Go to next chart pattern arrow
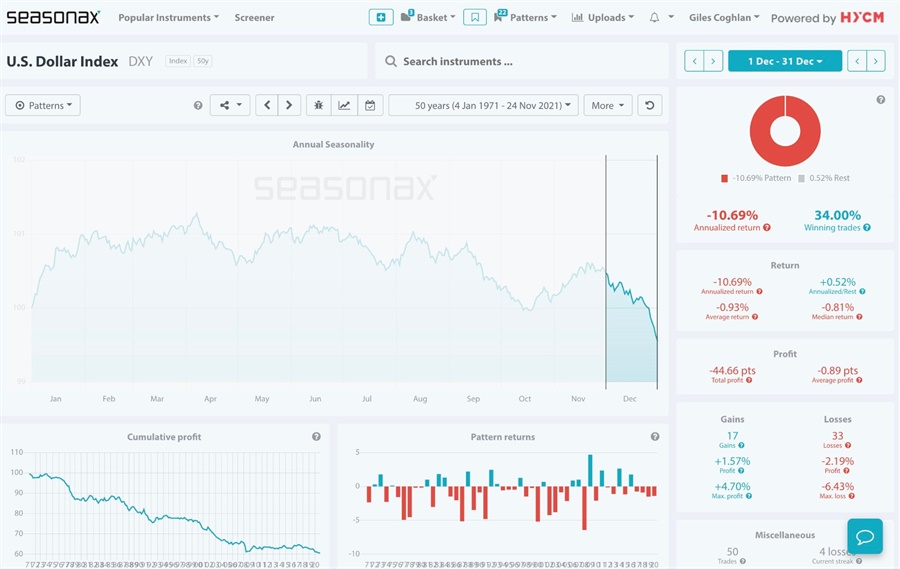Image resolution: width=900 pixels, height=569 pixels. (289, 105)
